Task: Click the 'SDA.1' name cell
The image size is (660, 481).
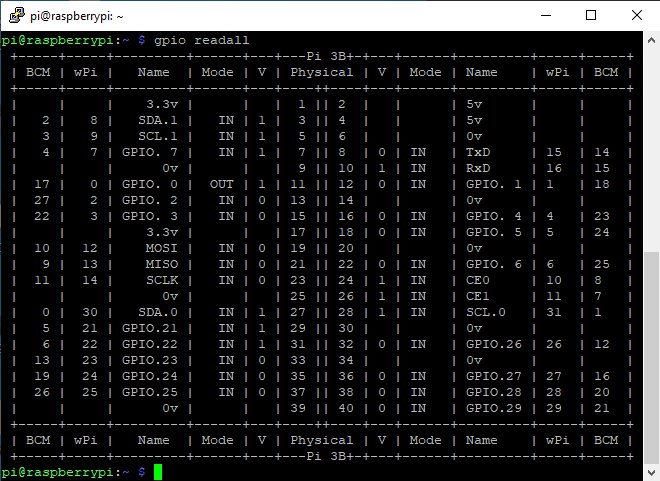Action: pos(158,120)
